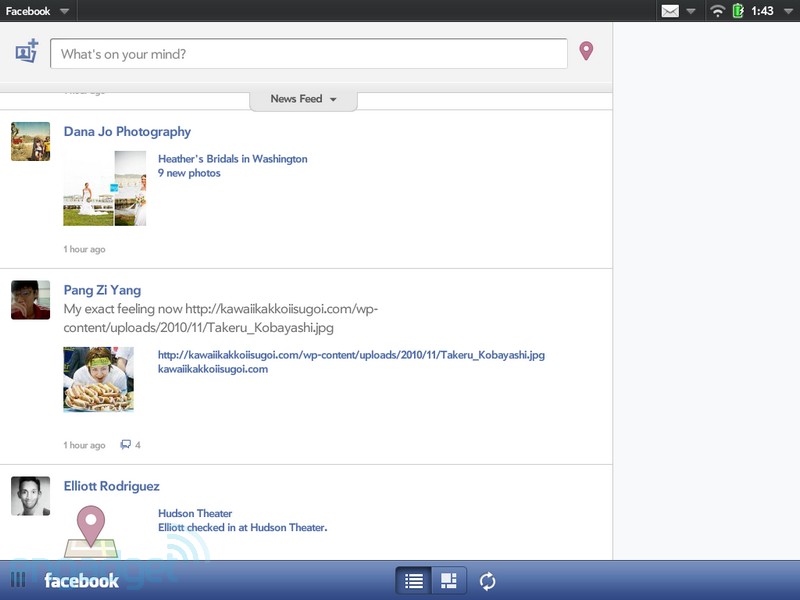Tap the Wi-Fi status icon
800x600 pixels.
click(717, 11)
